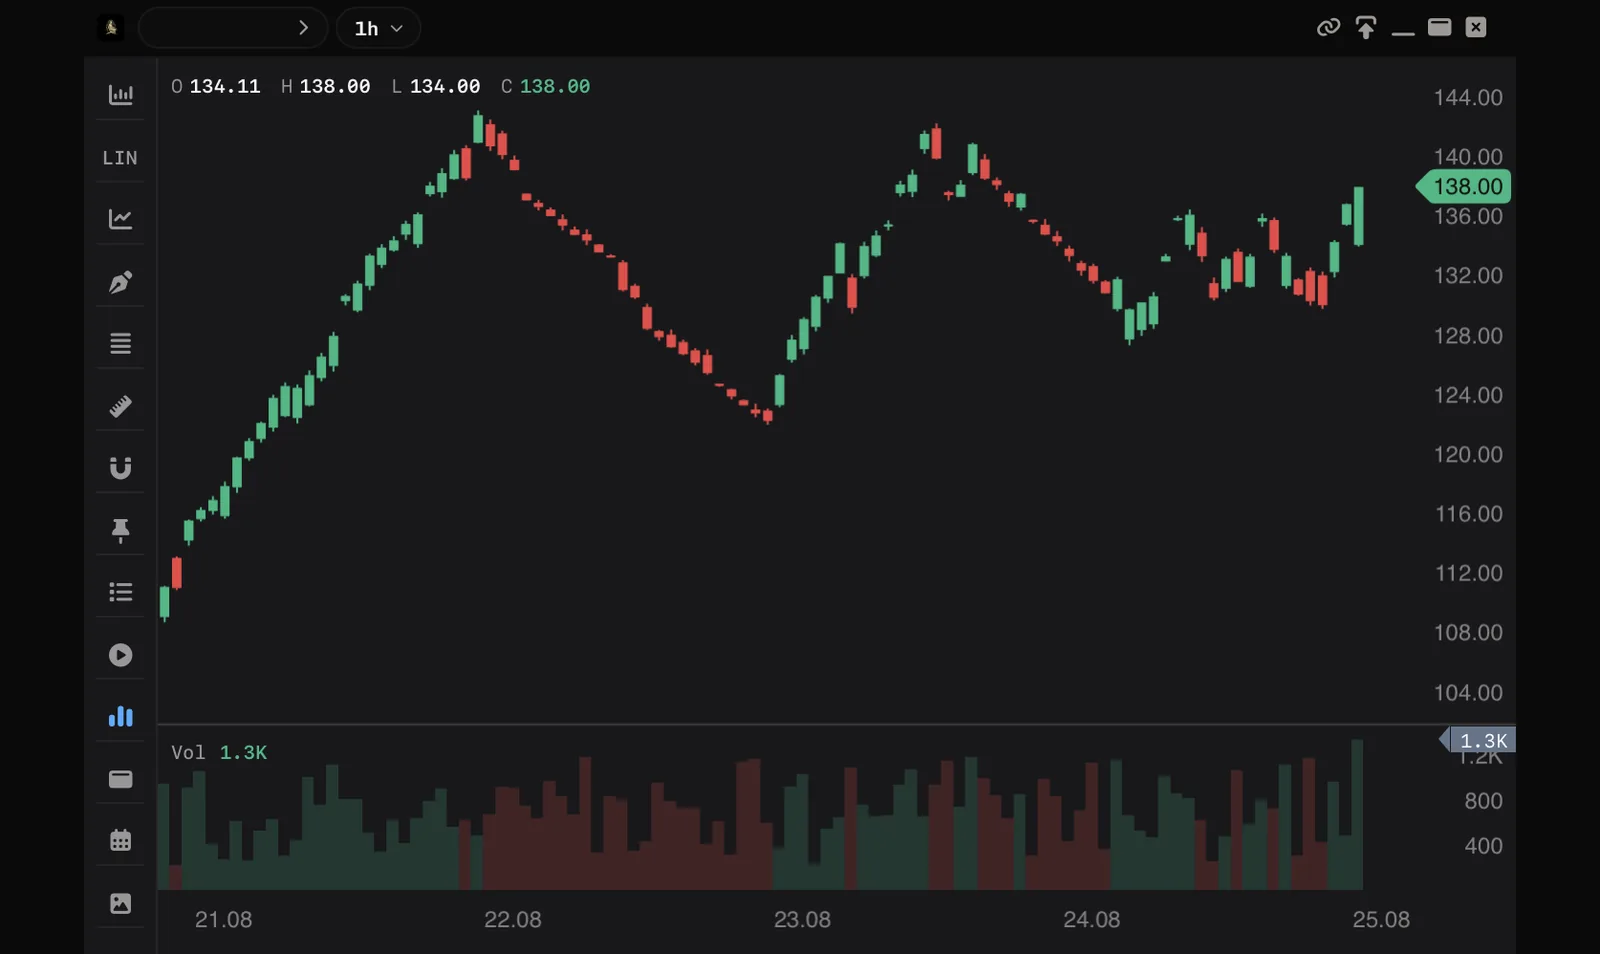Click the card panel icon
This screenshot has width=1600, height=954.
(x=120, y=779)
